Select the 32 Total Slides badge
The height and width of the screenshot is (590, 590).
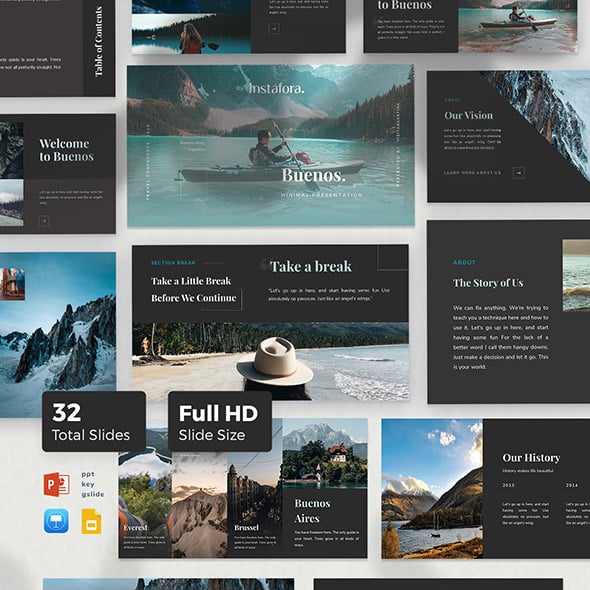(x=94, y=421)
